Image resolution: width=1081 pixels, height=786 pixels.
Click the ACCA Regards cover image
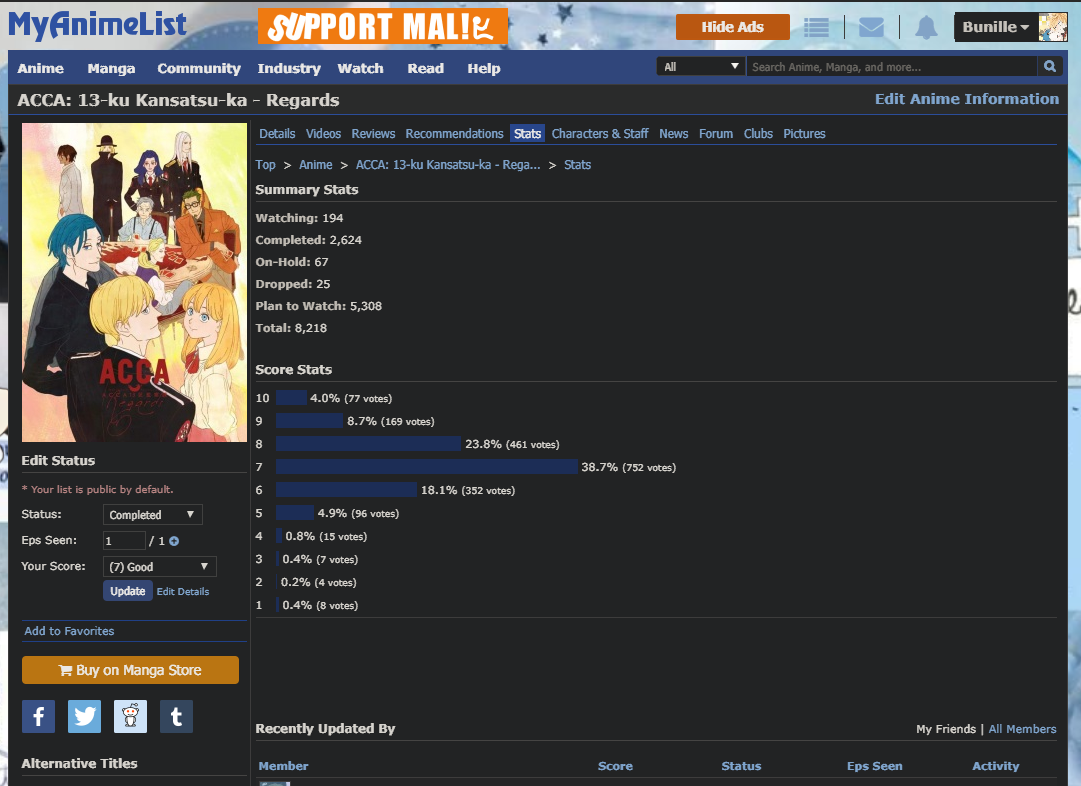134,283
